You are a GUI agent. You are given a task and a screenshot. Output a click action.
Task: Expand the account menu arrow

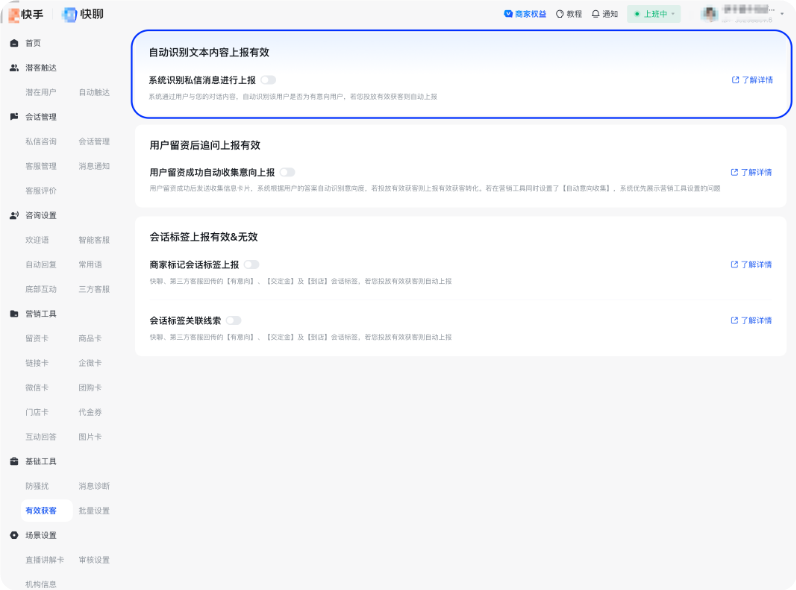click(782, 14)
